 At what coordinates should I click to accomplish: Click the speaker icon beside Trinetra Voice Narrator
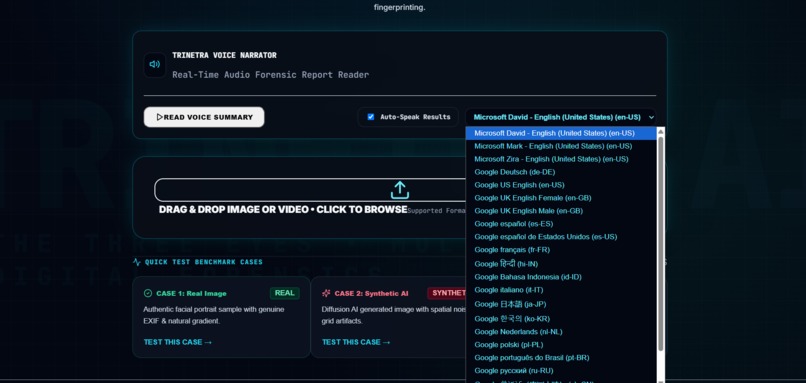(x=155, y=65)
